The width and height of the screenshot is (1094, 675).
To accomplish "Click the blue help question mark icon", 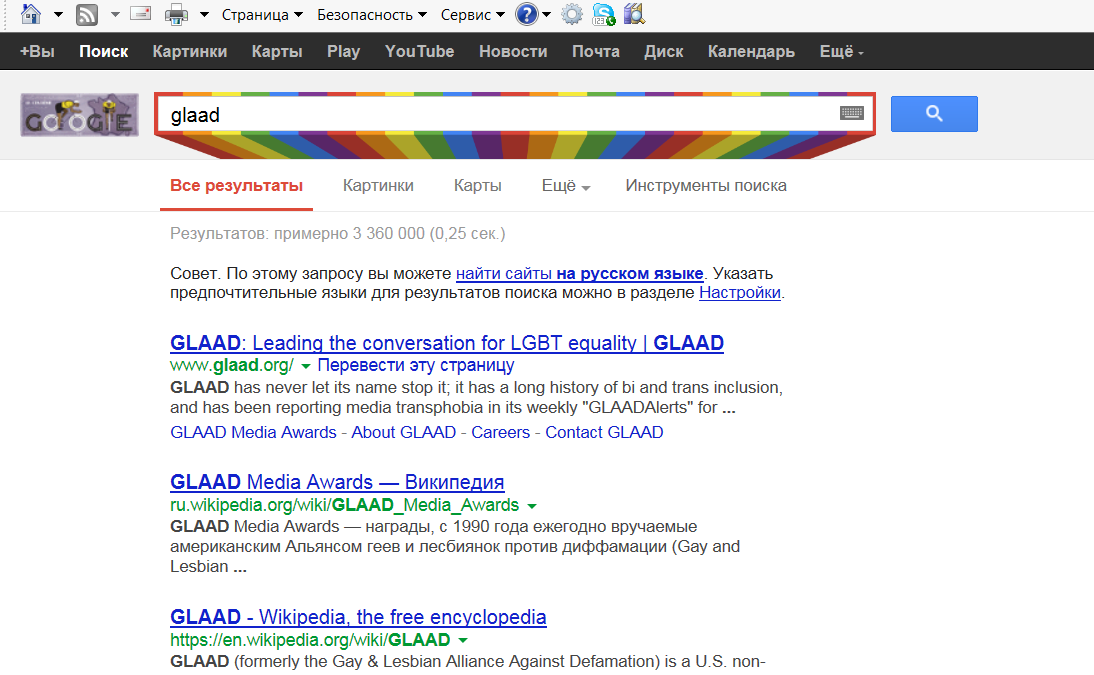I will pyautogui.click(x=527, y=14).
